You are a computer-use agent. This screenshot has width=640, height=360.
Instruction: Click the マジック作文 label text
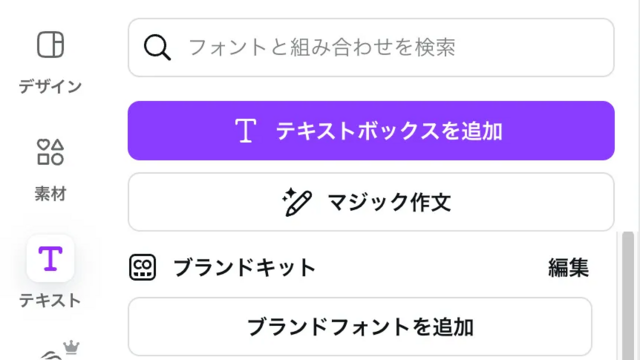[389, 202]
